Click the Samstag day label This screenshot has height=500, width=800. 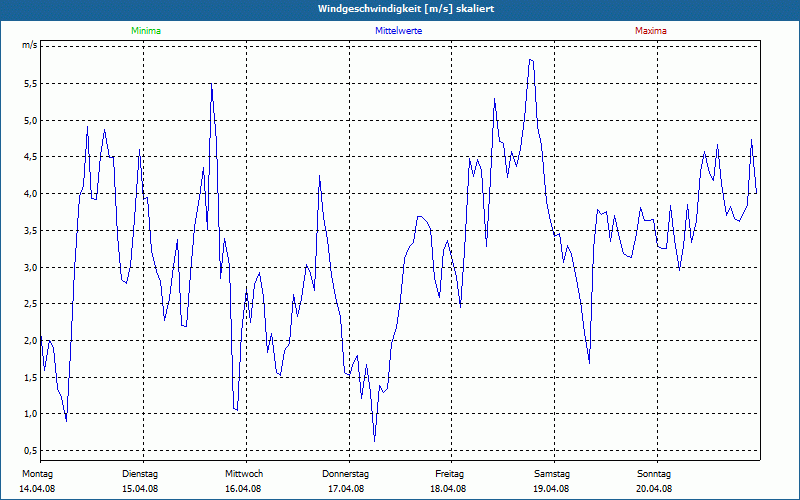[x=552, y=474]
